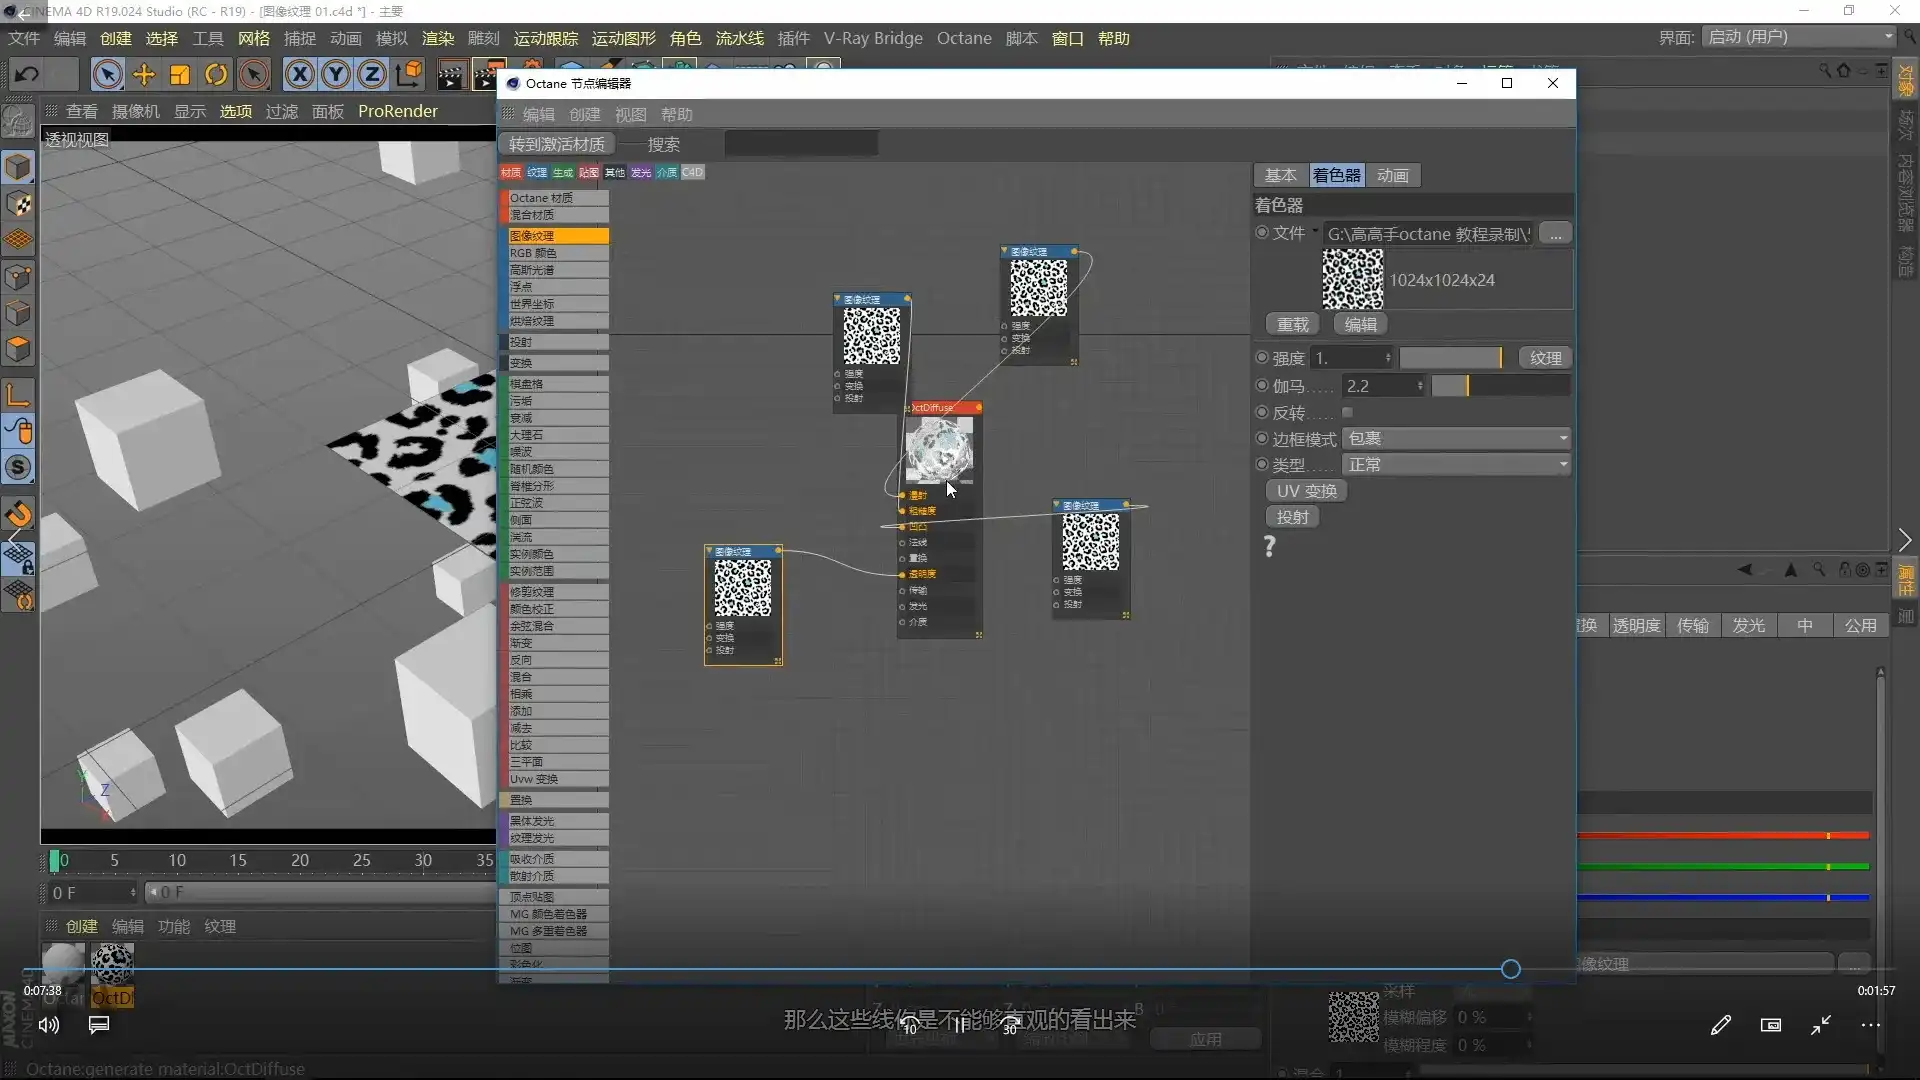The image size is (1920, 1080).
Task: Click the 伽马 parameter radio button
Action: point(1262,385)
